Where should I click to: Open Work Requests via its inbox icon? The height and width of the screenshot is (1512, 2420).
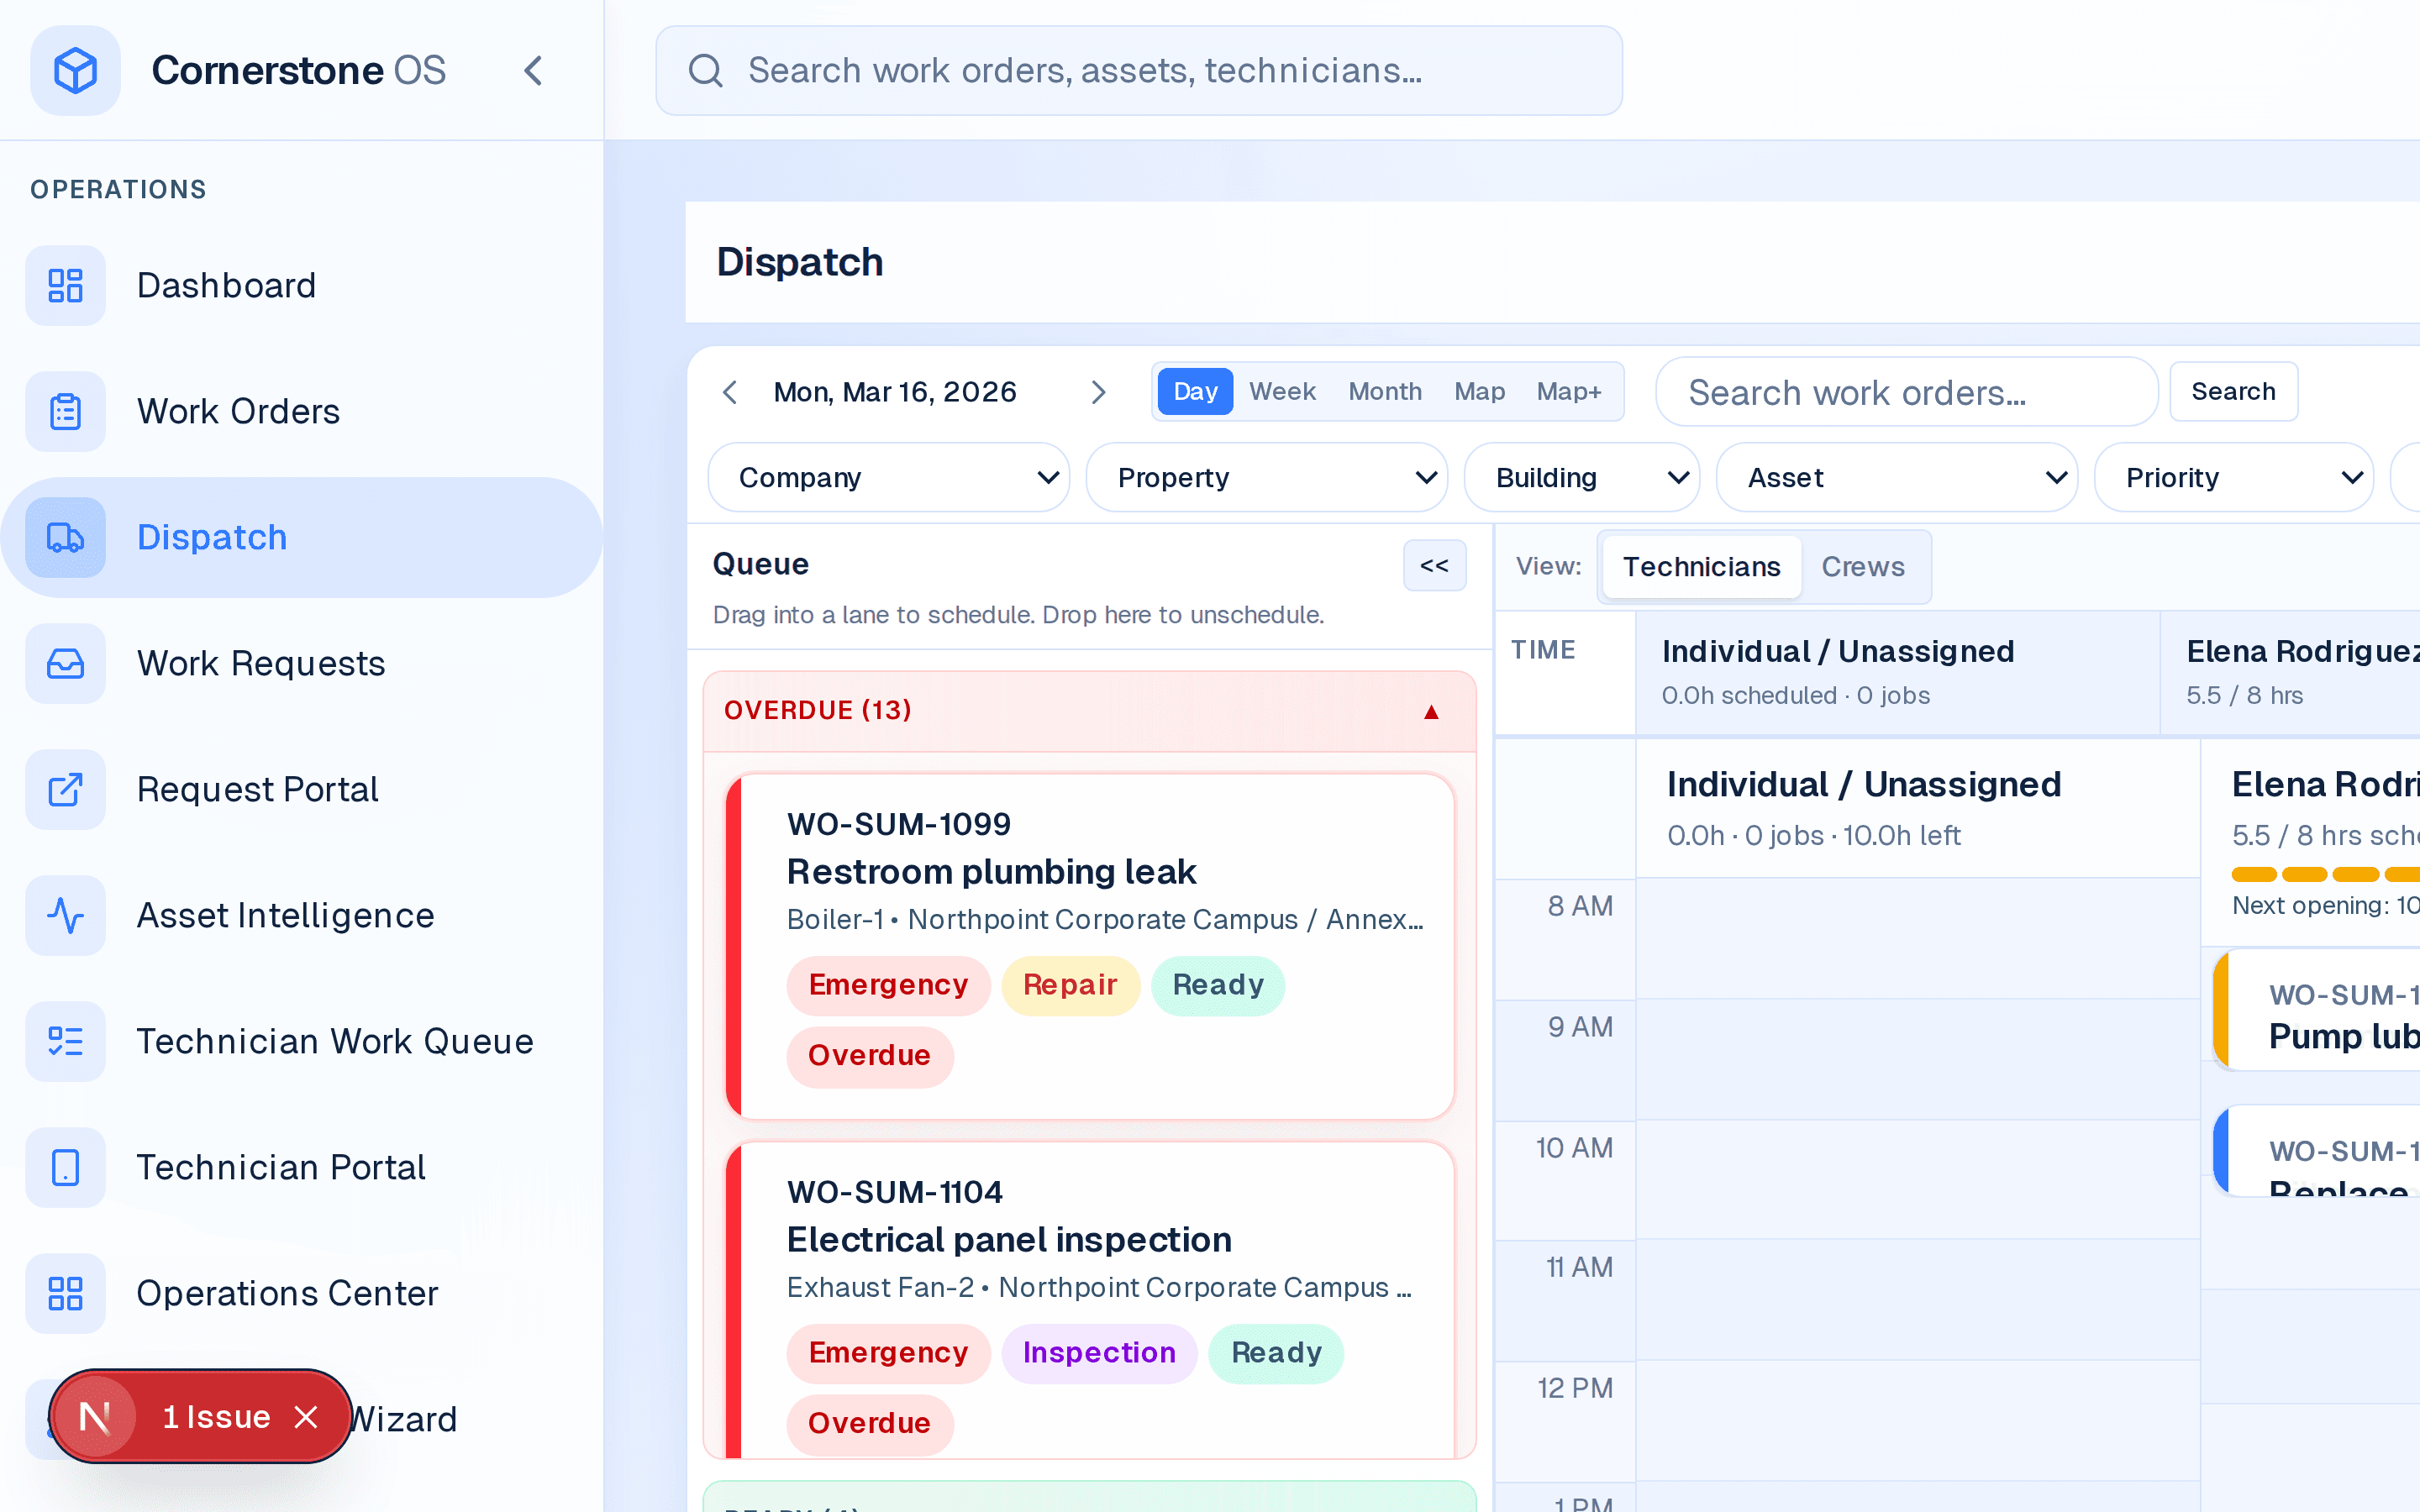[x=65, y=663]
